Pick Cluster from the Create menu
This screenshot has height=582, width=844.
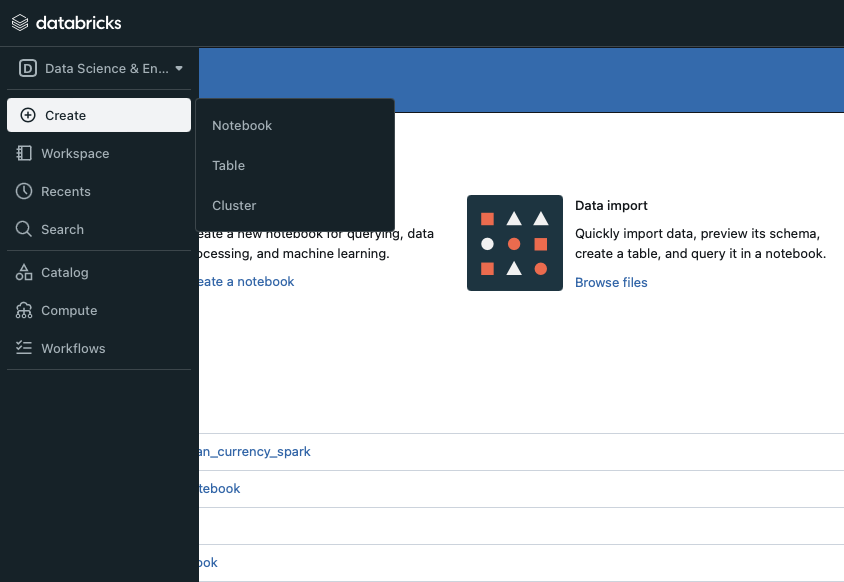234,206
